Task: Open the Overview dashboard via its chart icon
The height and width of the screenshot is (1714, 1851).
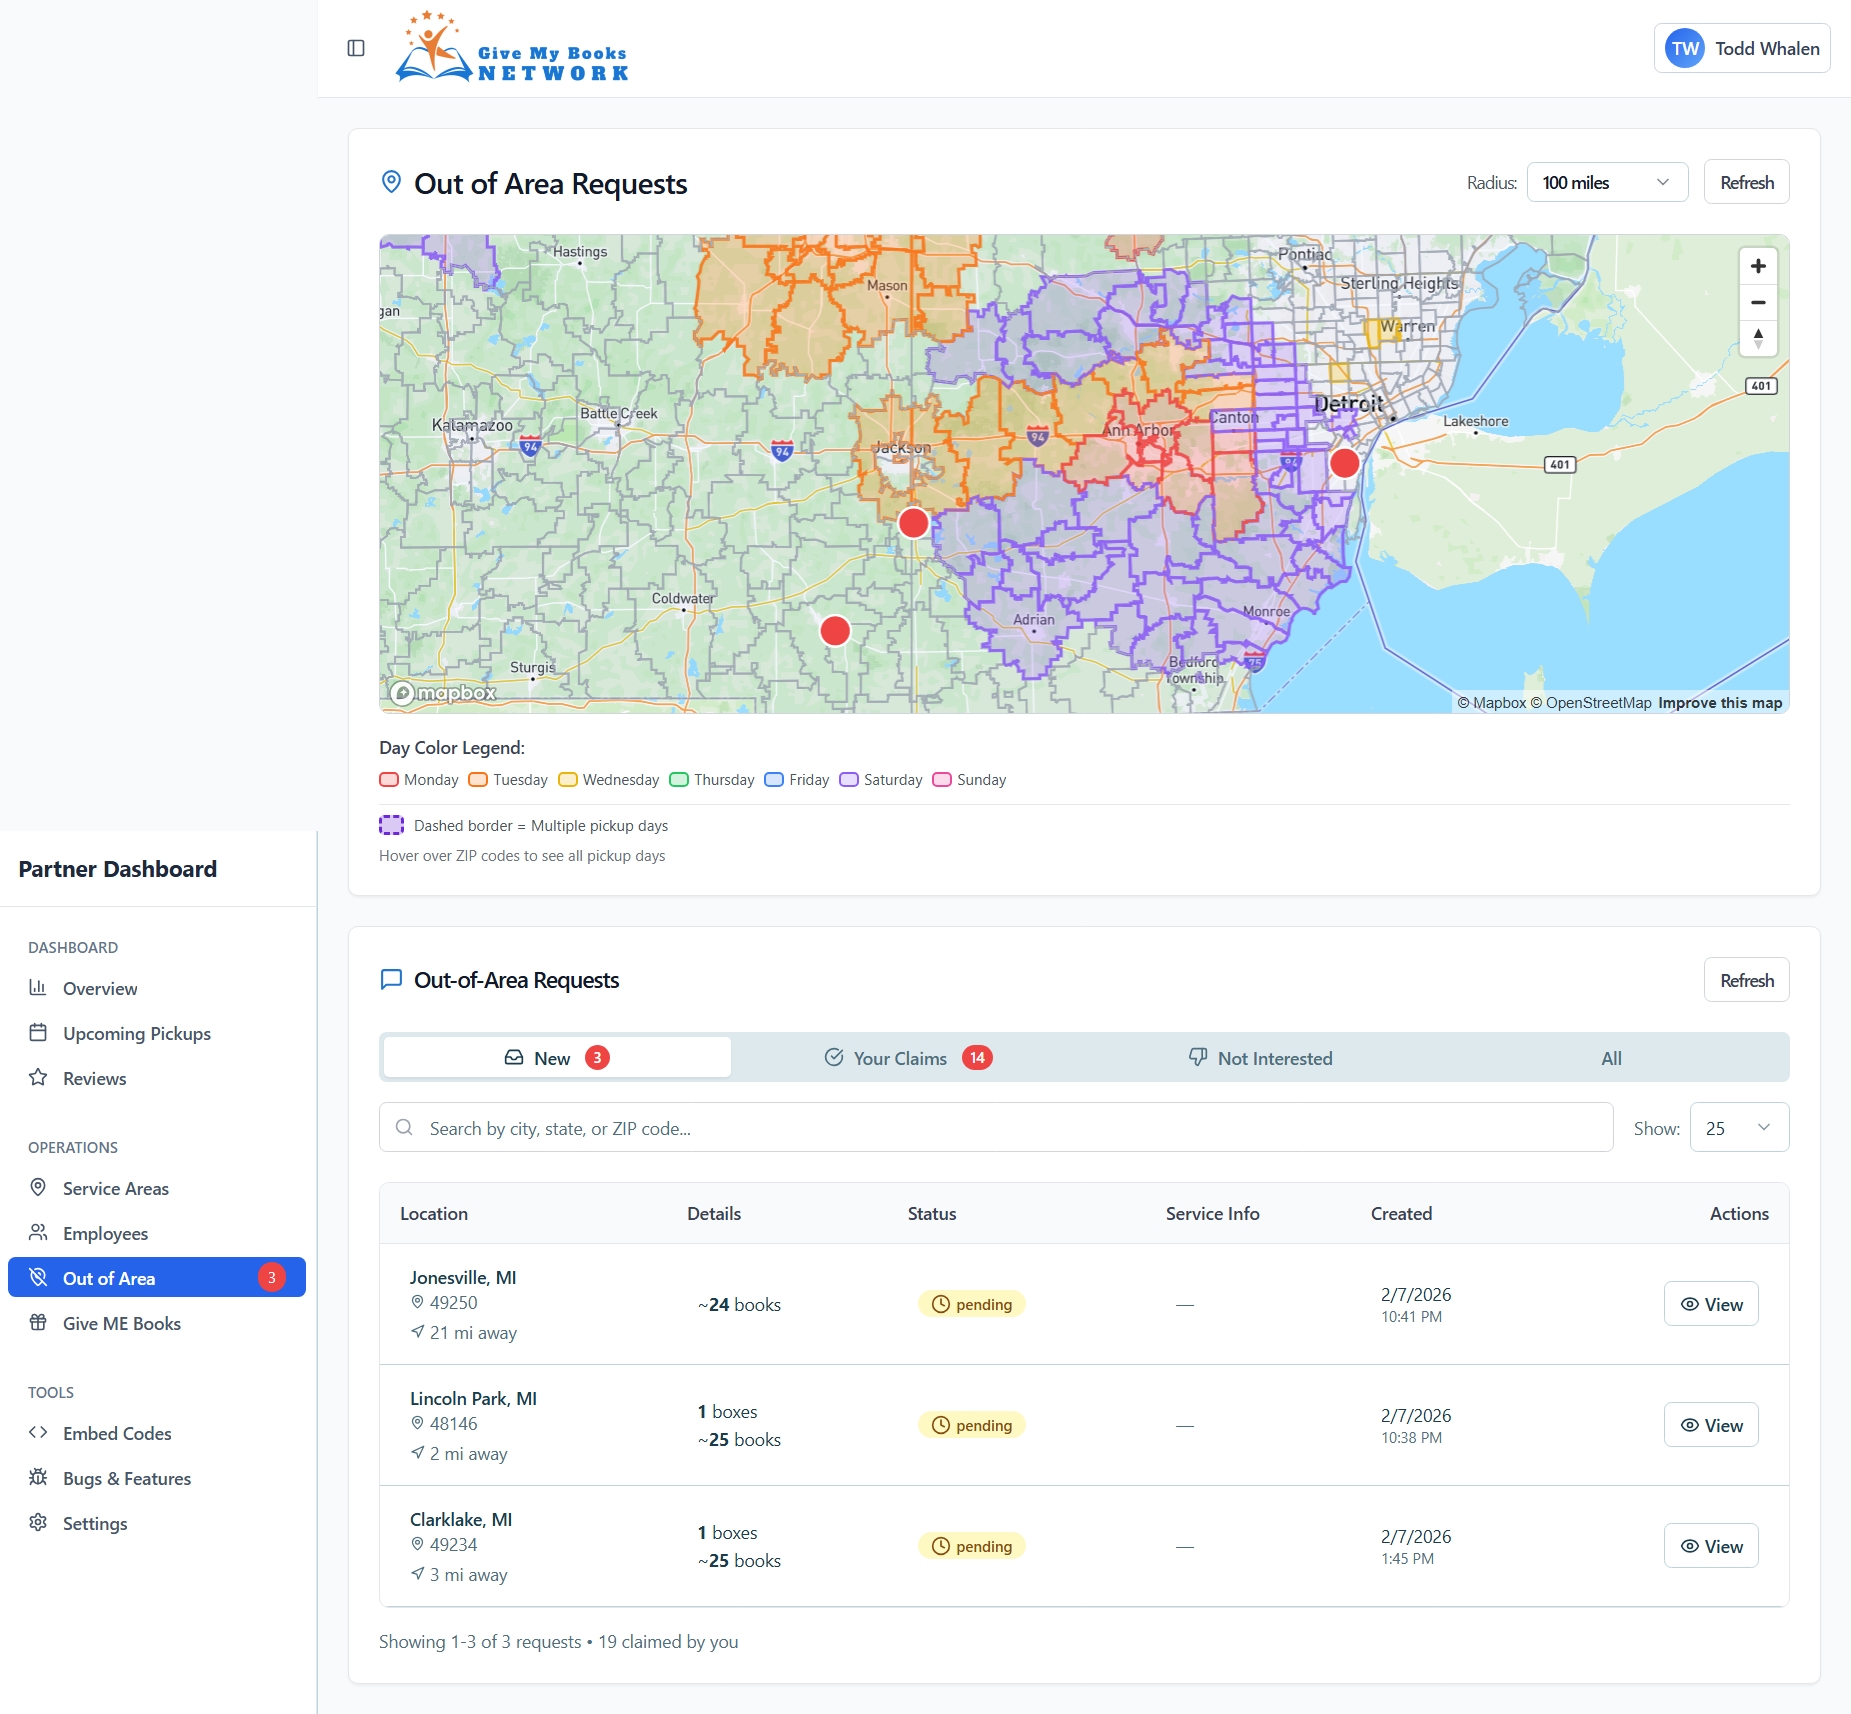Action: pyautogui.click(x=38, y=988)
